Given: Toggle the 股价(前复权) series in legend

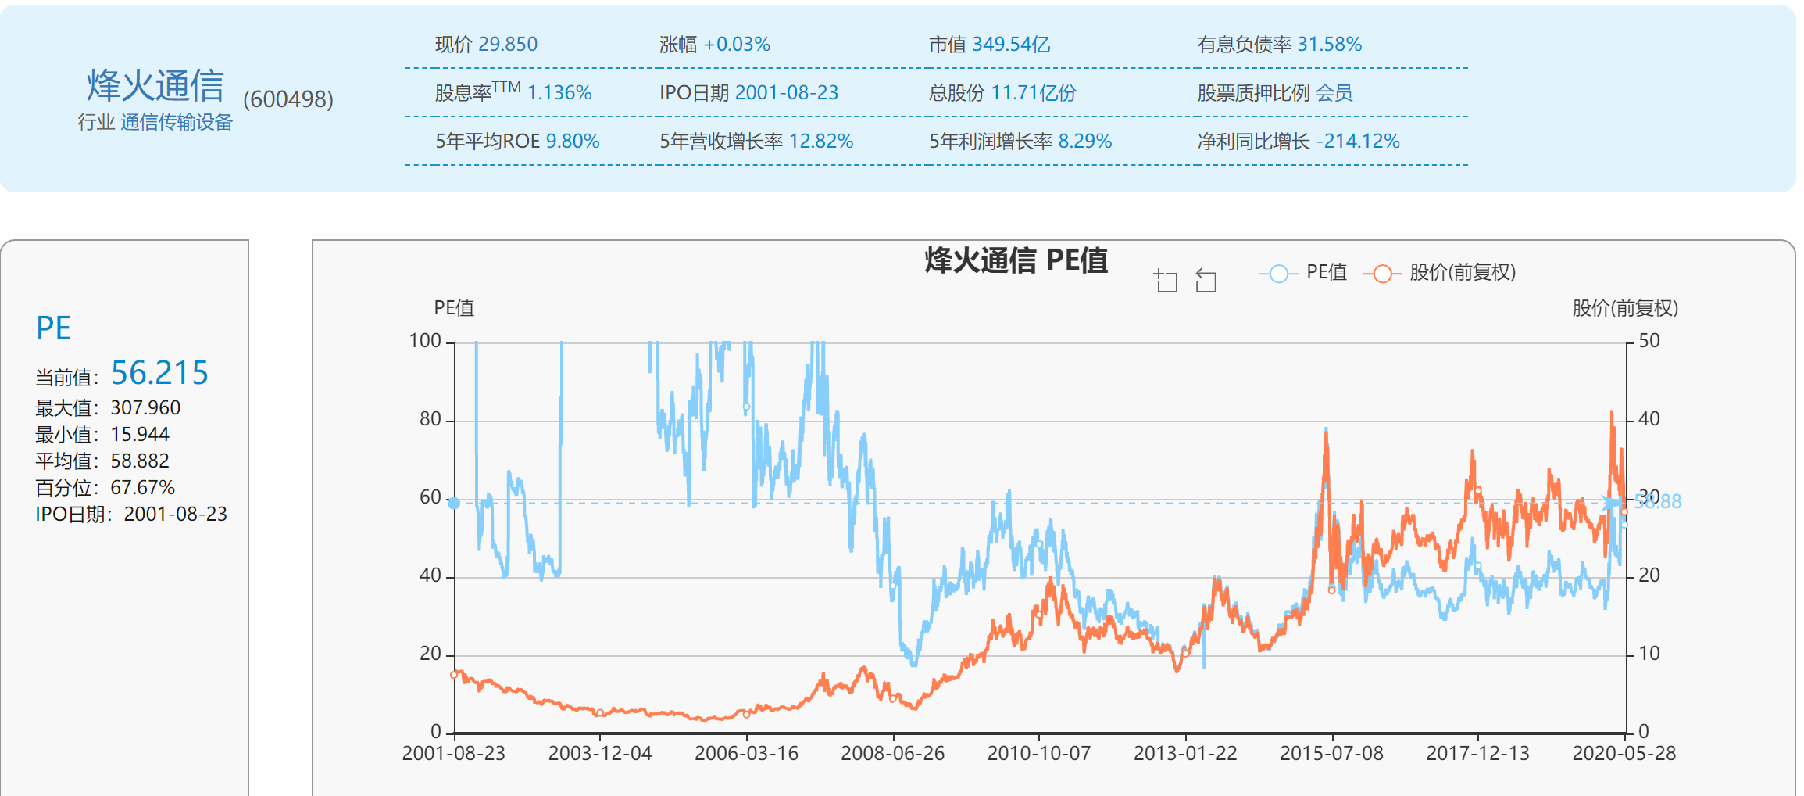Looking at the screenshot, I should click(1440, 273).
